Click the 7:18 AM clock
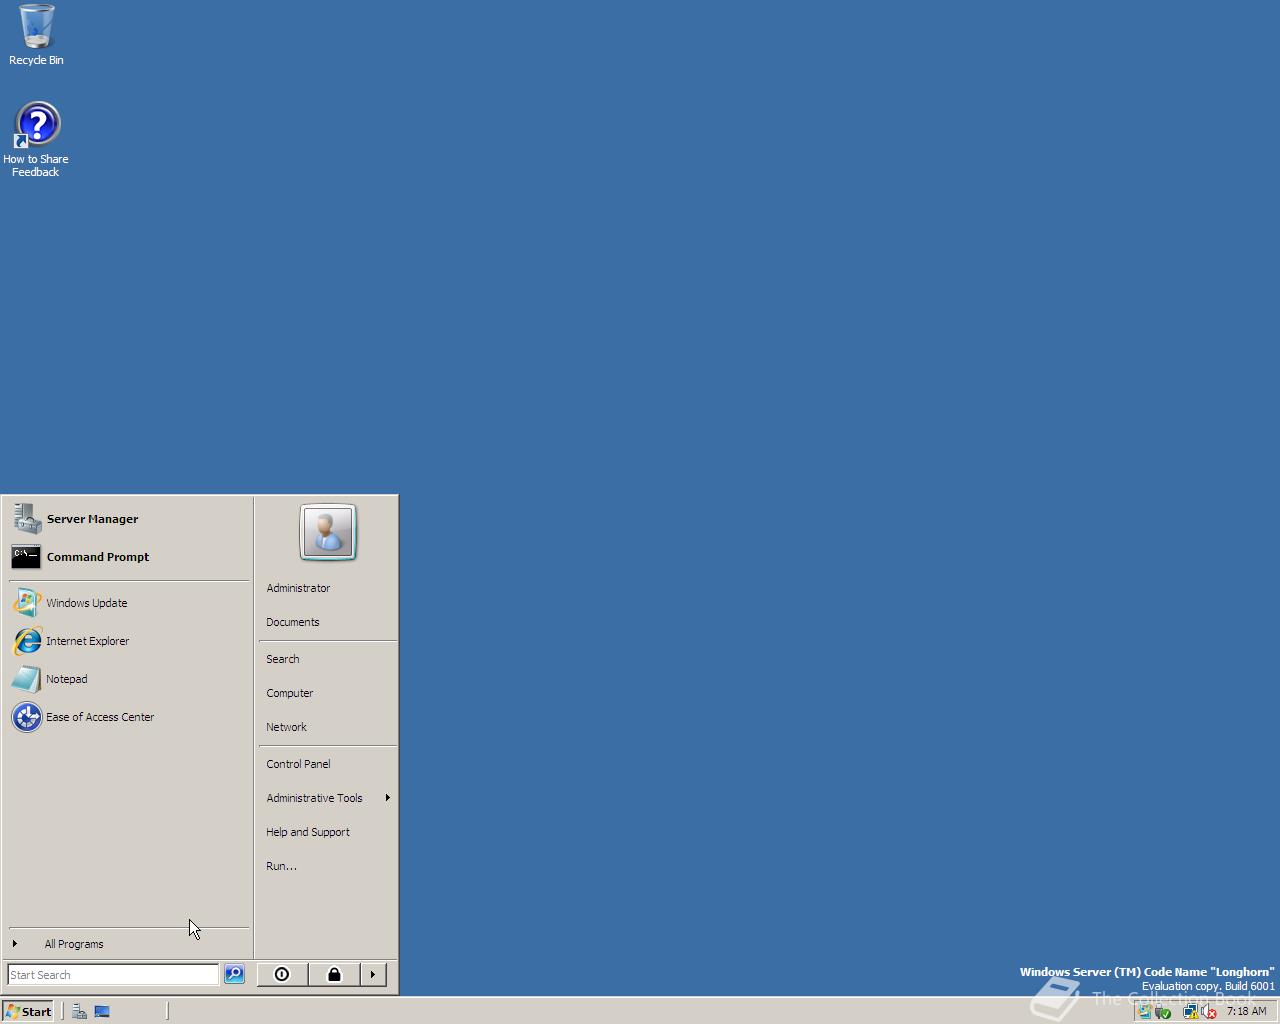 (1247, 1011)
